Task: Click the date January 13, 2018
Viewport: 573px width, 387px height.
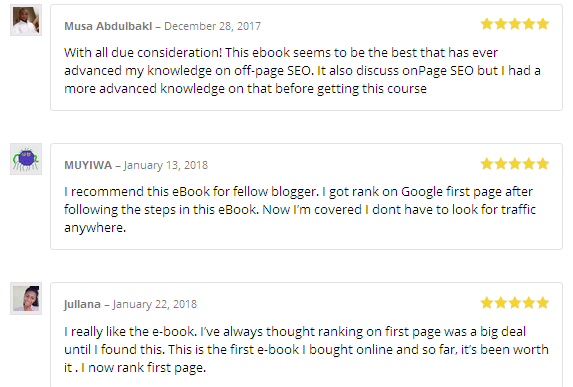Action: pos(166,165)
